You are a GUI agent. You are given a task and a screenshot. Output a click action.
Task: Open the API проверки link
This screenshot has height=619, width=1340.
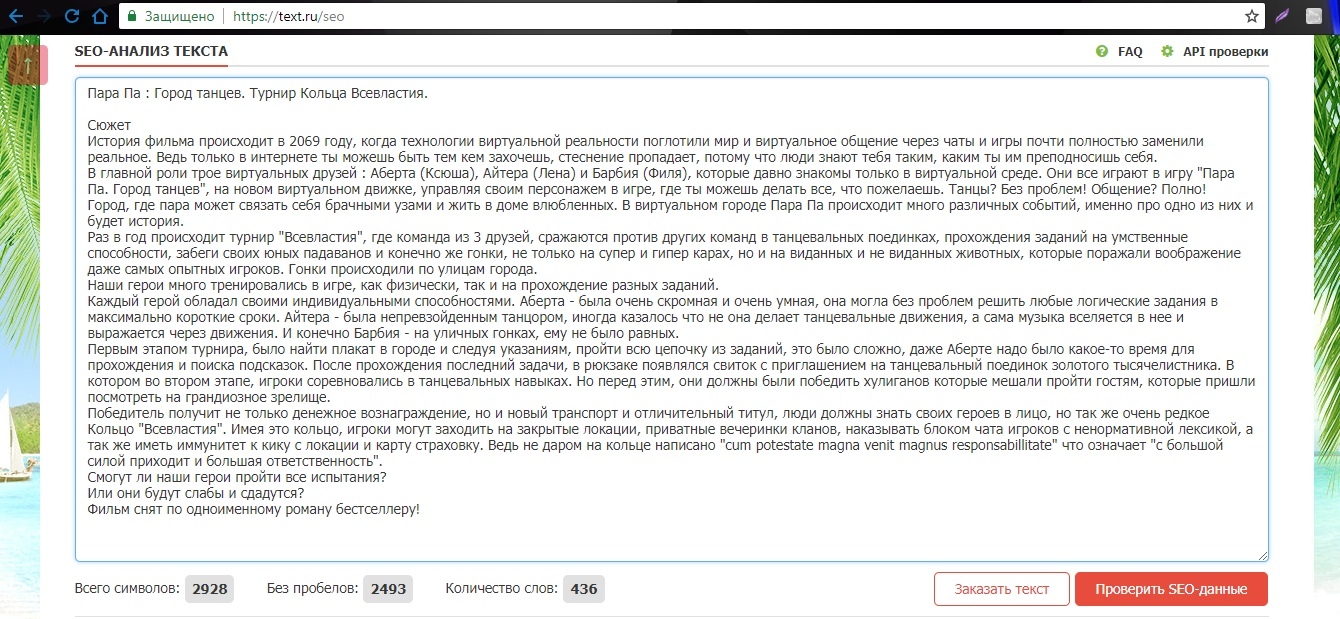[1225, 52]
